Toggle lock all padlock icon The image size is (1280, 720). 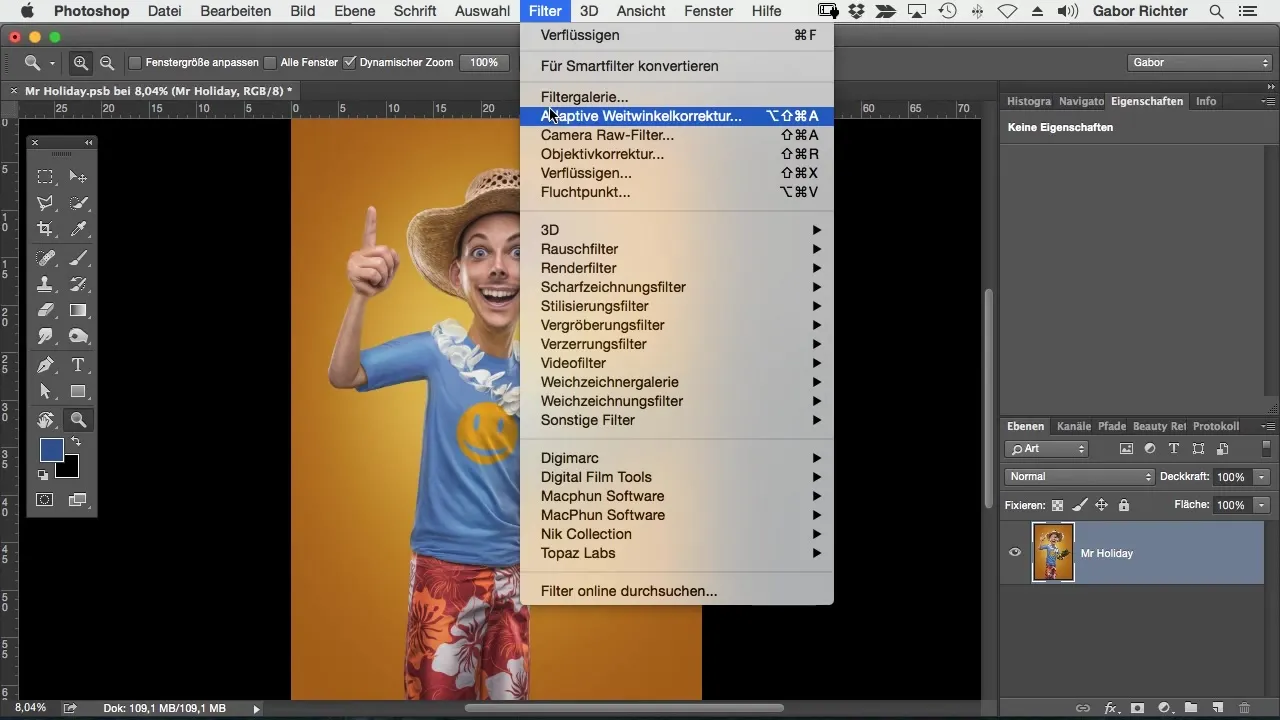(1124, 505)
